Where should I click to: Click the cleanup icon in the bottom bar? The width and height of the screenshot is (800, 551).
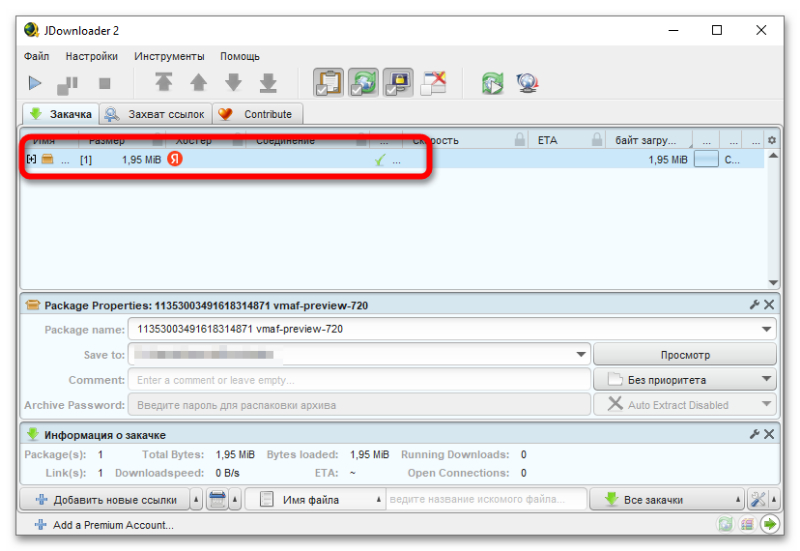(217, 499)
